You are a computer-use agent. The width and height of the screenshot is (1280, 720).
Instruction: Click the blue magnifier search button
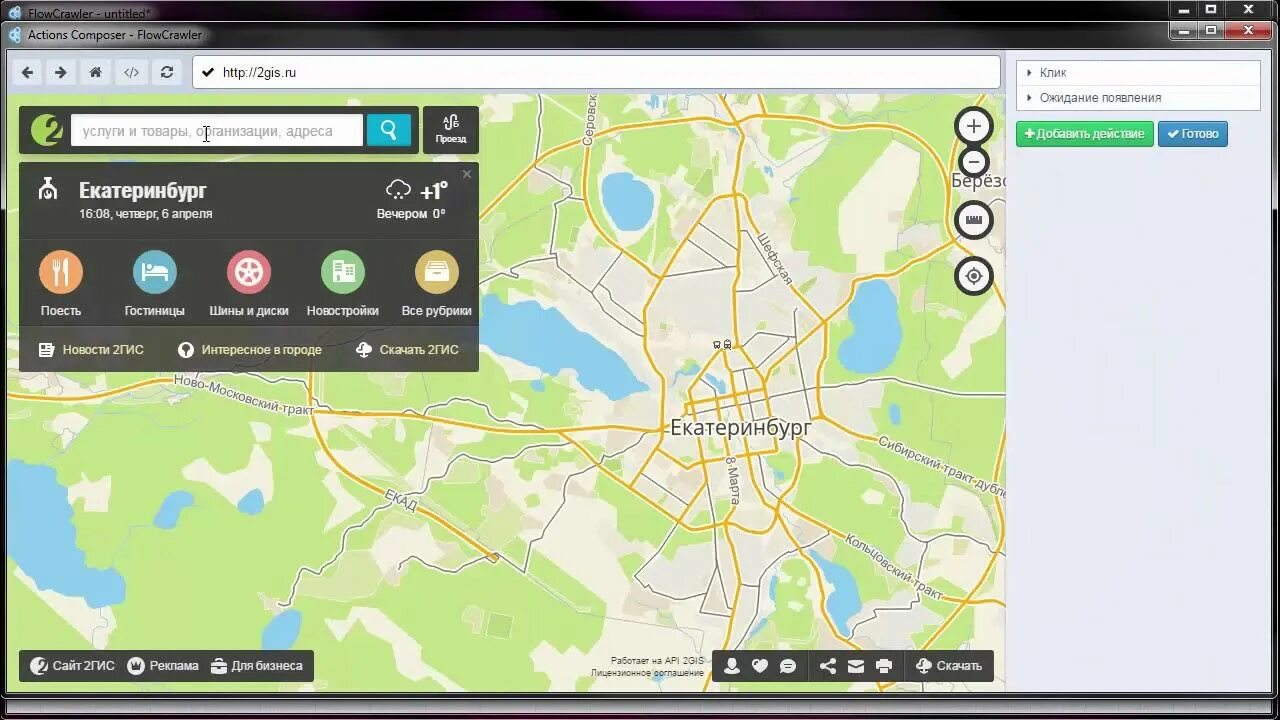(x=389, y=130)
